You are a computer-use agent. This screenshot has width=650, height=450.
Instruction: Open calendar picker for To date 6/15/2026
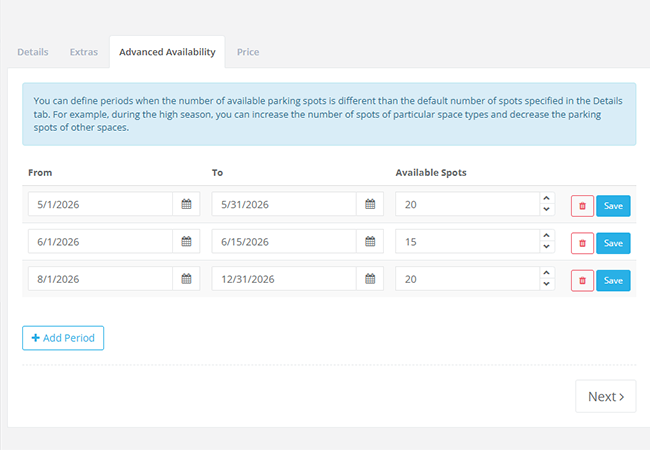370,241
